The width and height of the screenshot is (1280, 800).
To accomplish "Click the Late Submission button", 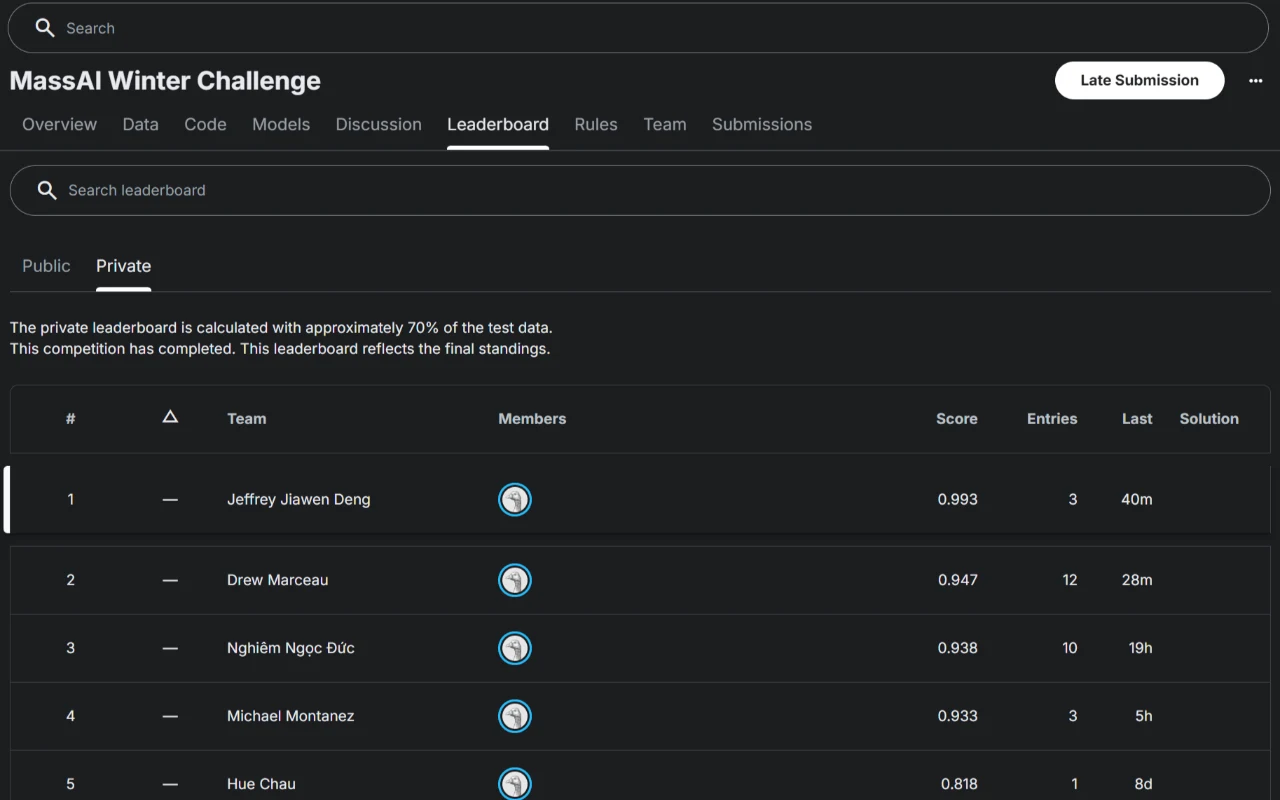I will [x=1140, y=81].
